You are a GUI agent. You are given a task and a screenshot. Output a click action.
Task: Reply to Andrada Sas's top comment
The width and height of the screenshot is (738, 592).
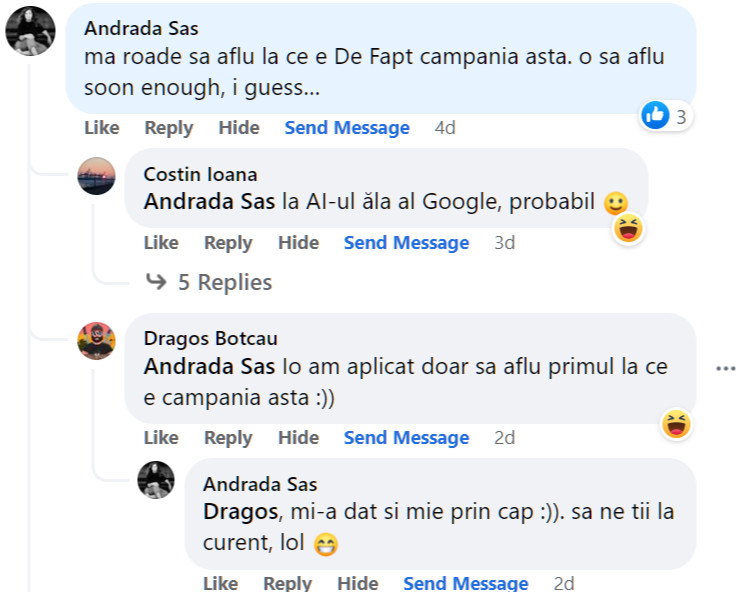click(x=168, y=128)
